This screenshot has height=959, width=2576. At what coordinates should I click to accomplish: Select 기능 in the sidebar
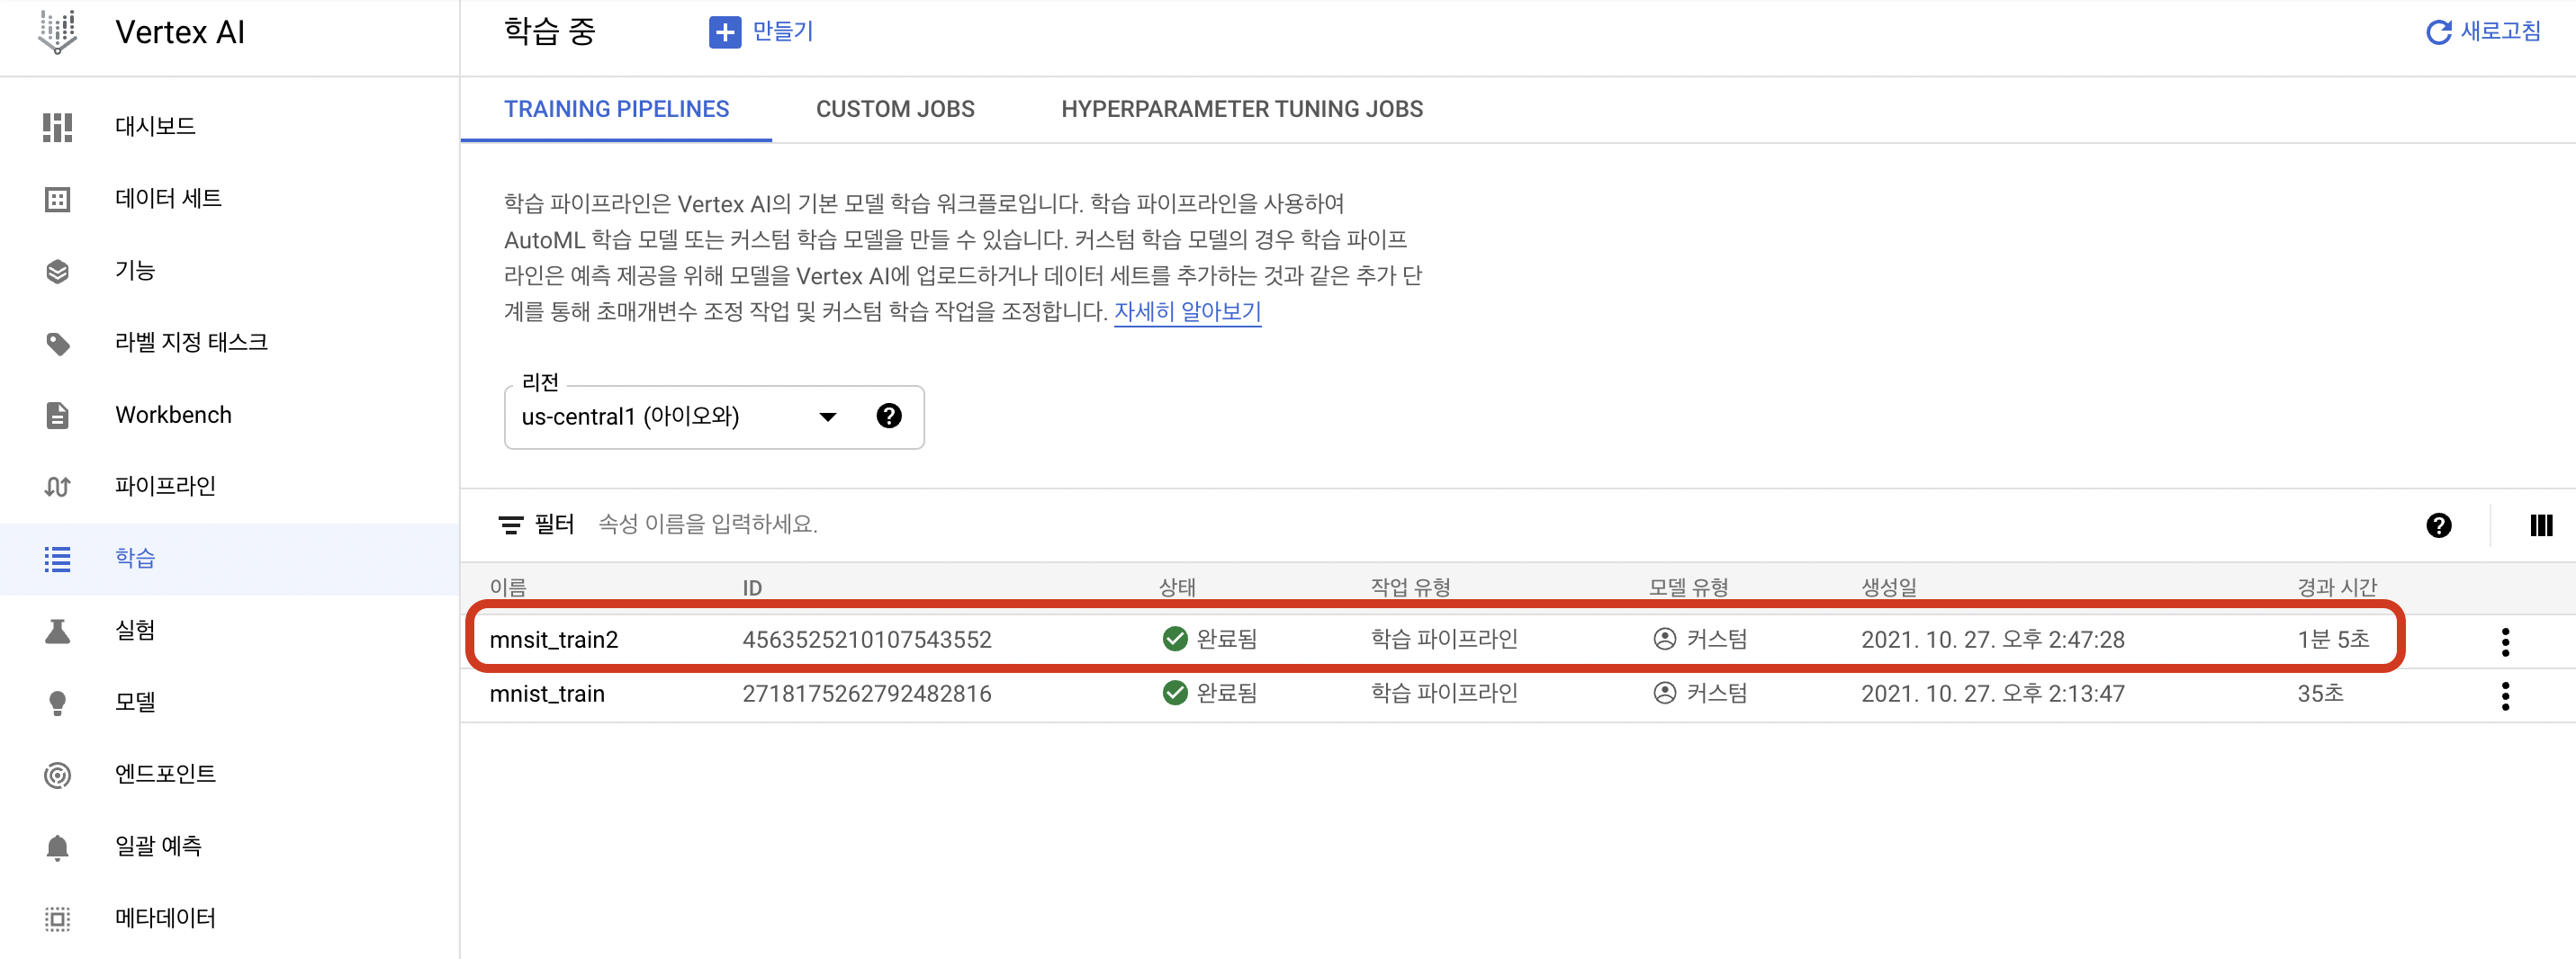coord(135,270)
